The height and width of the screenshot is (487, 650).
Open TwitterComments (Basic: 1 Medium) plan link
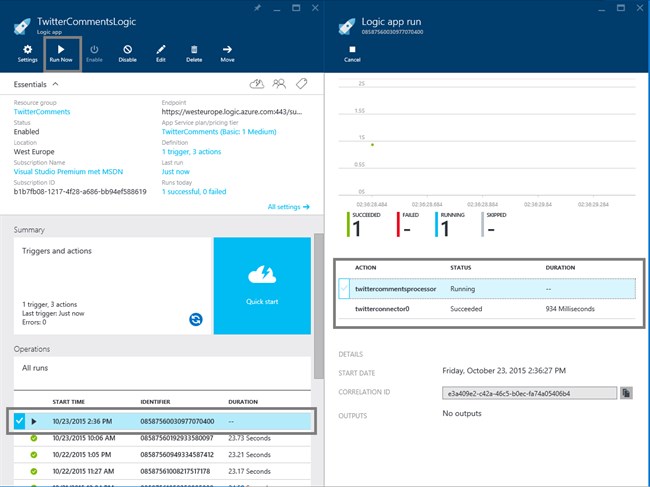click(219, 132)
